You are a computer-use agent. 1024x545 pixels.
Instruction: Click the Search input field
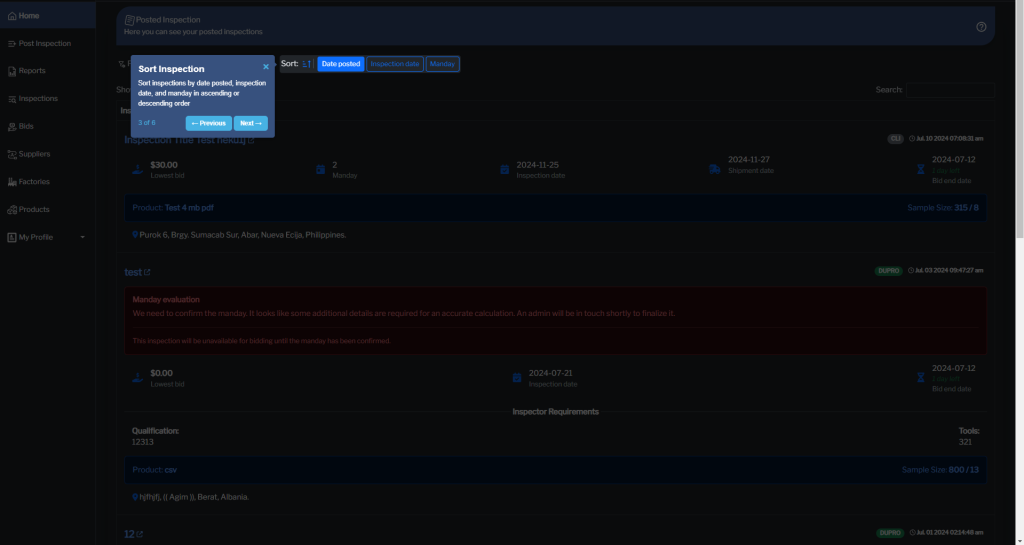950,90
